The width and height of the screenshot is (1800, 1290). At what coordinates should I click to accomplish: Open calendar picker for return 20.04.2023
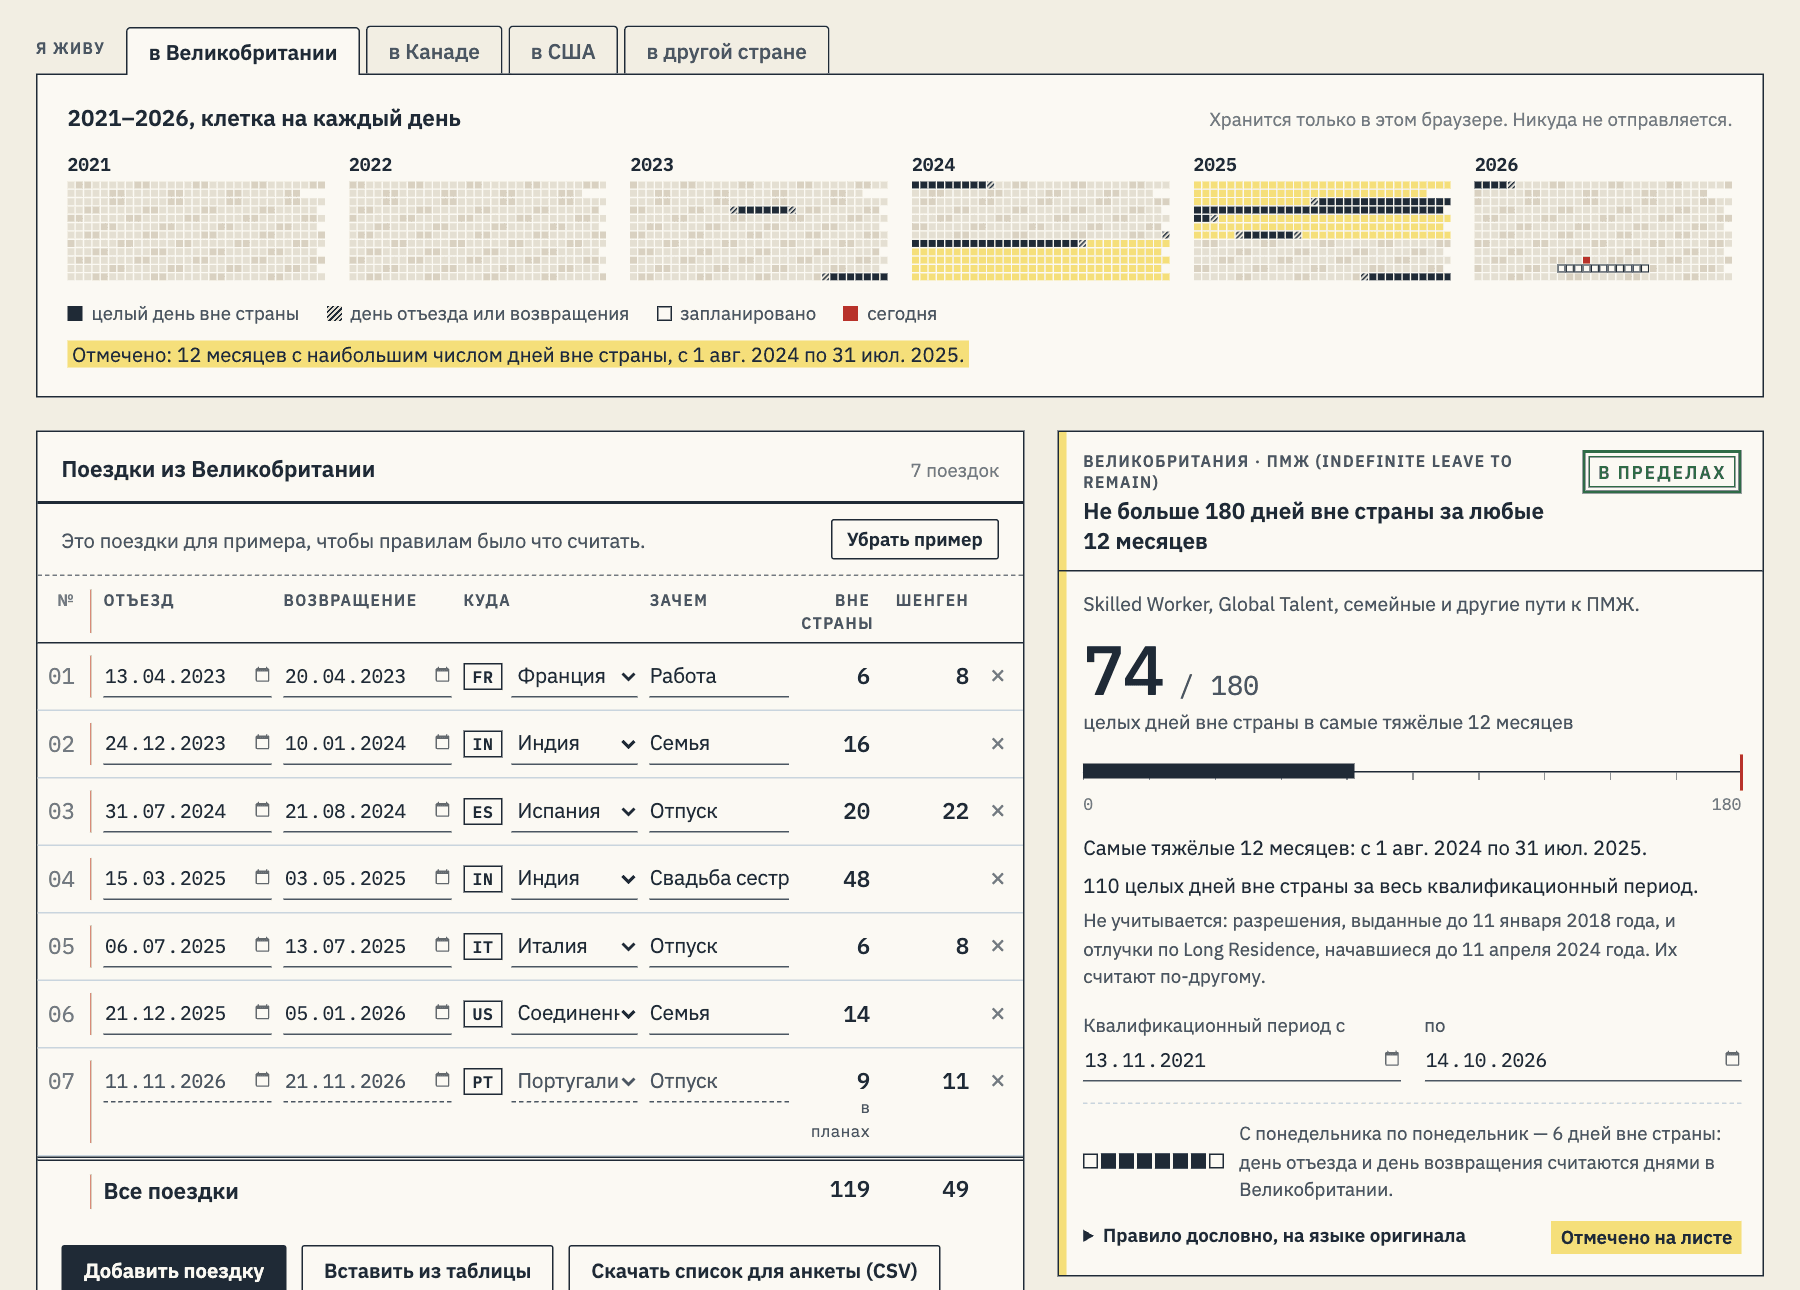(x=442, y=675)
